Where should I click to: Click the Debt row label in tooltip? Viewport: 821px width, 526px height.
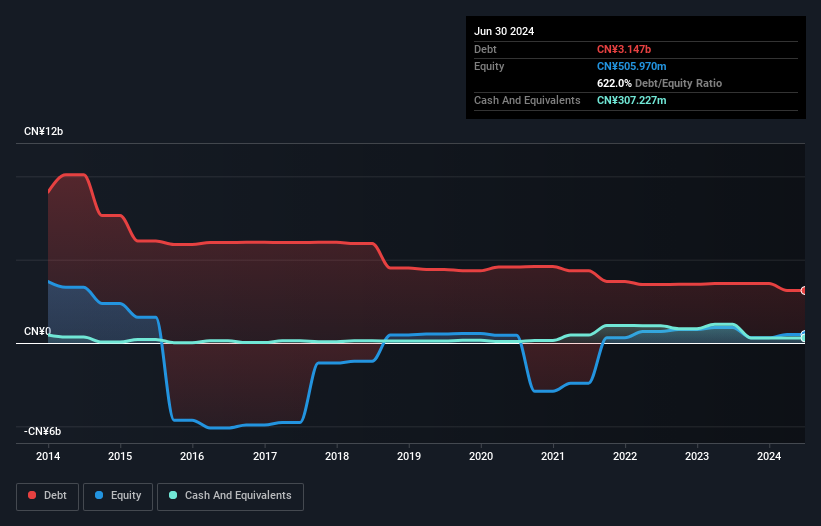coord(485,49)
